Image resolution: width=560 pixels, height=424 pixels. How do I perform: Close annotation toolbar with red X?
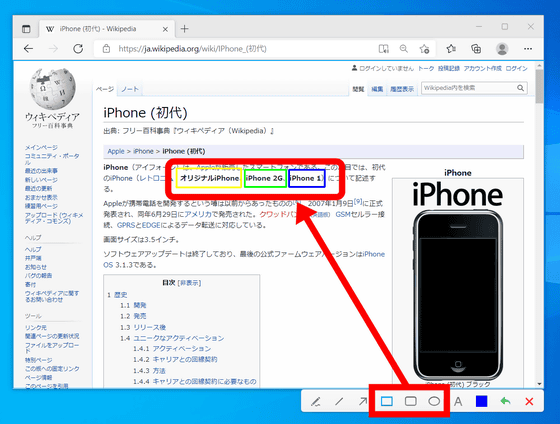click(529, 402)
